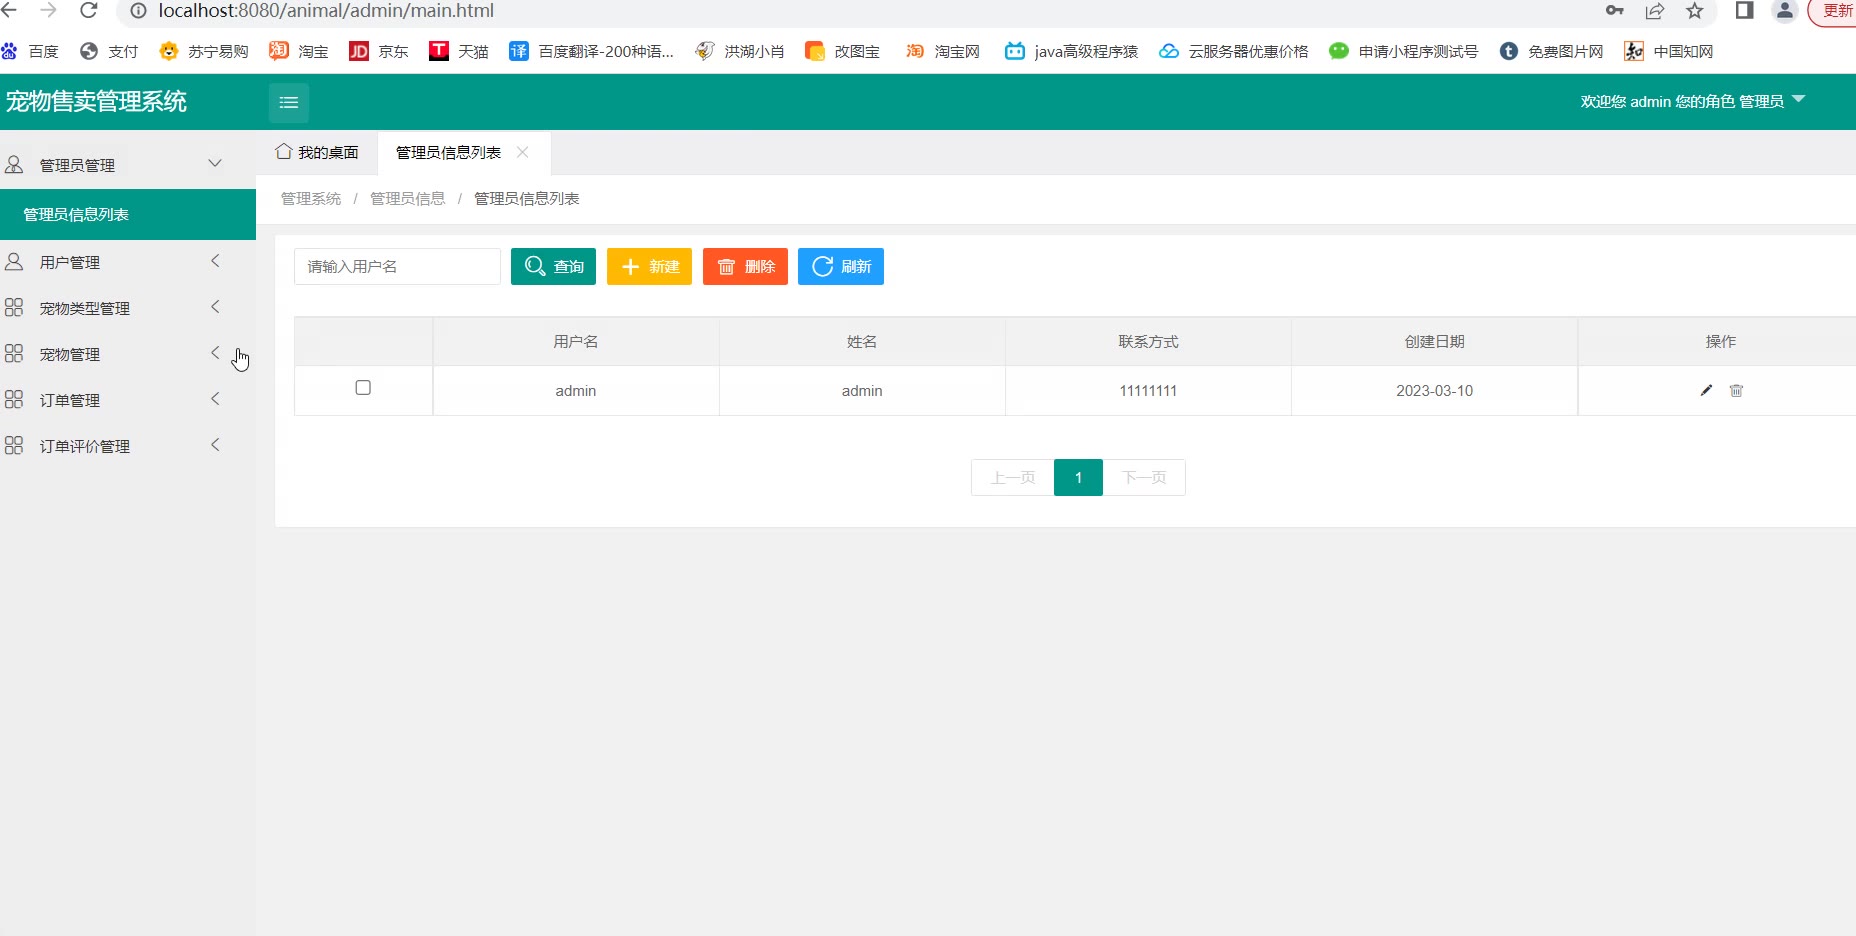Open the 淘宝网 bookmark
1856x936 pixels.
pyautogui.click(x=942, y=51)
